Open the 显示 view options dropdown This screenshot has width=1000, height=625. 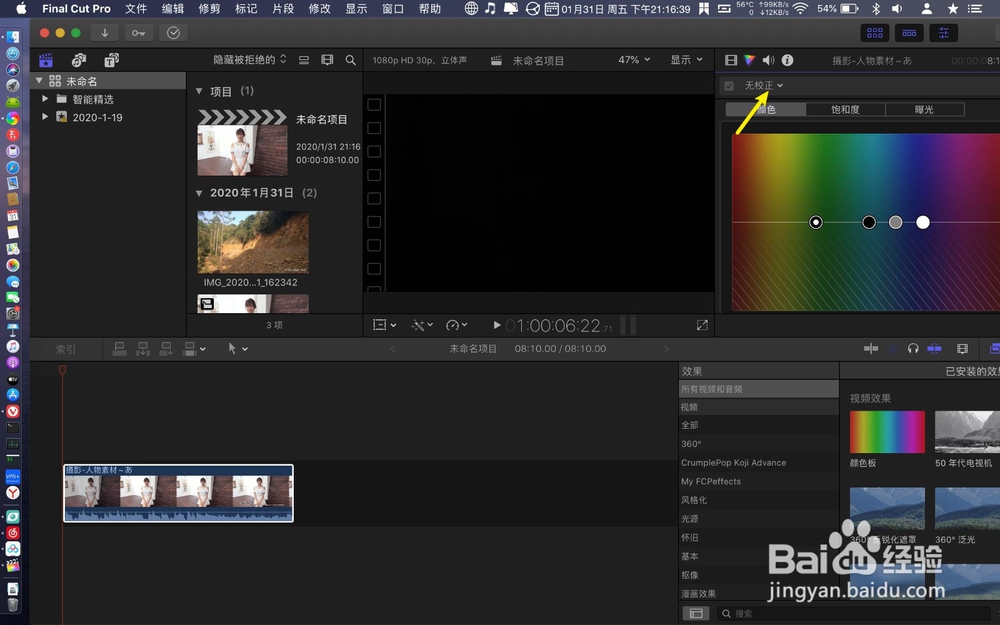point(686,60)
